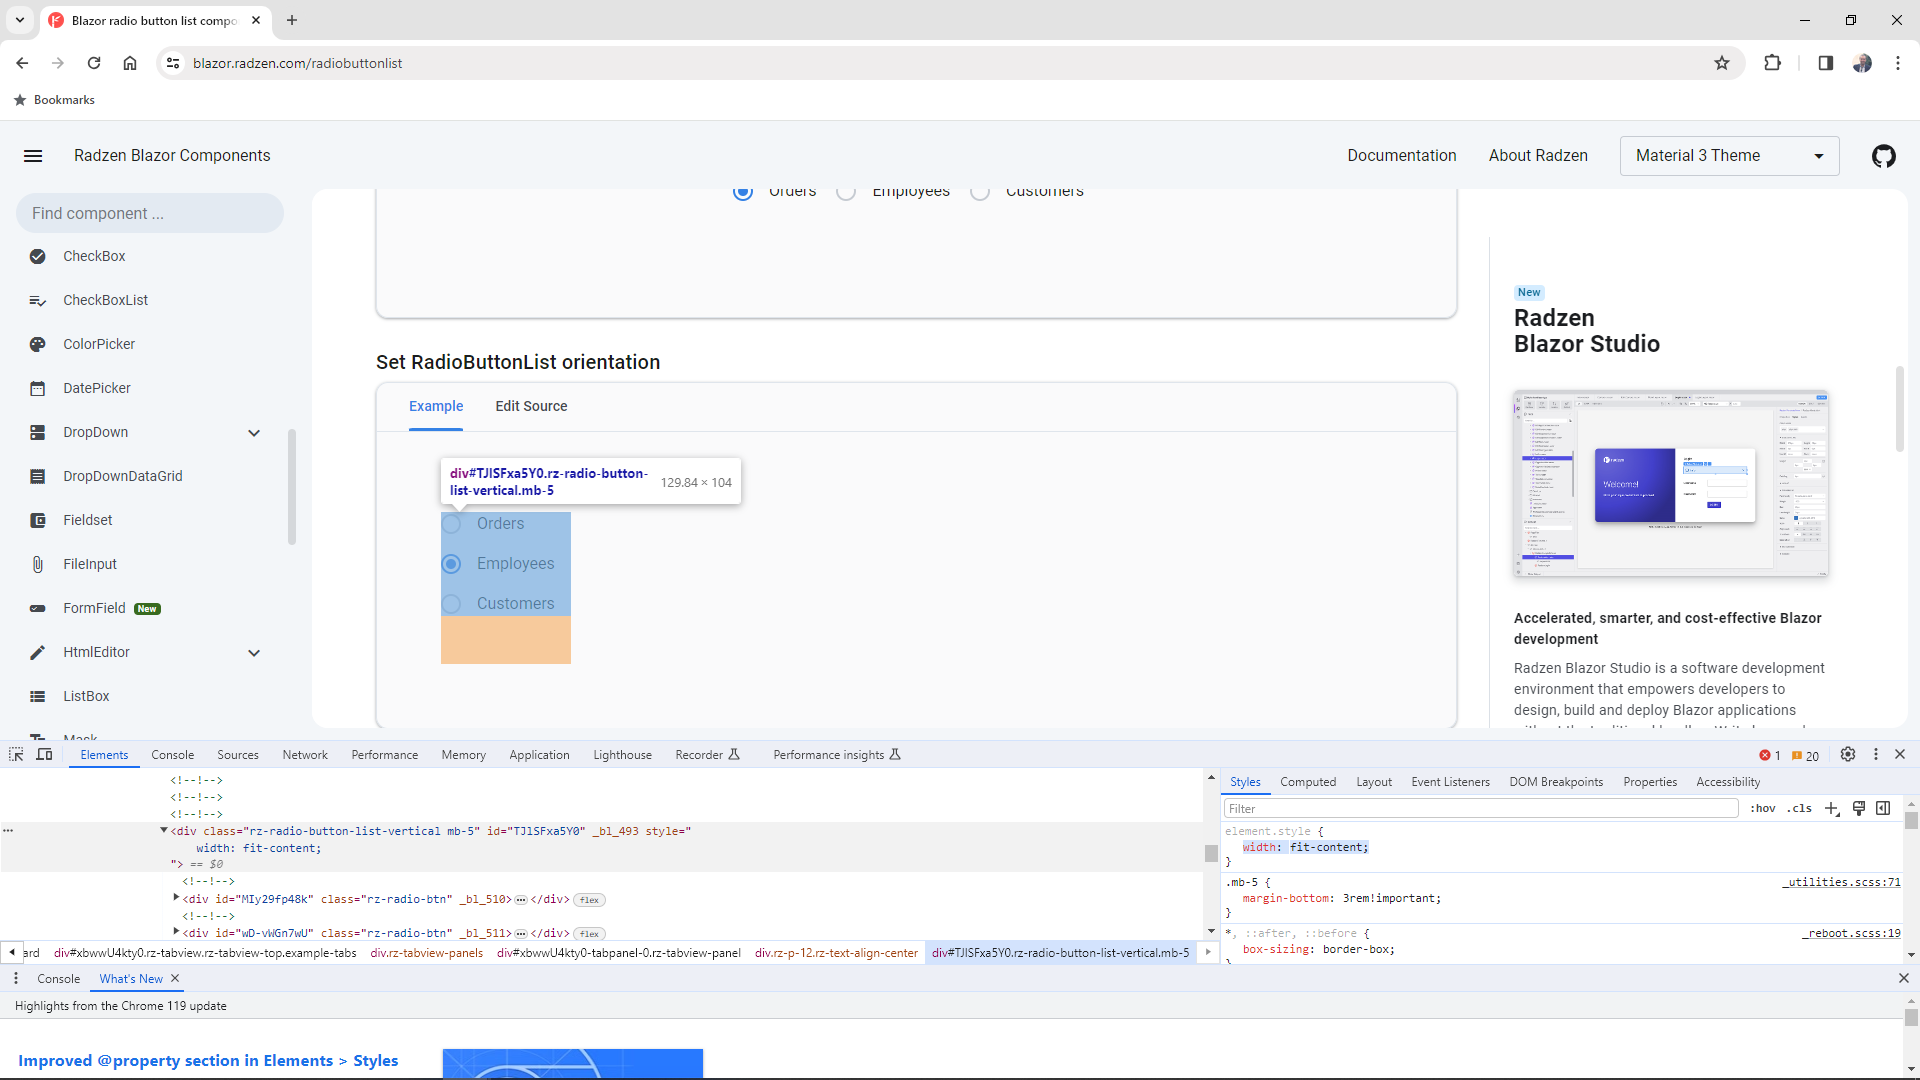
Task: Toggle the hamburger navigation menu
Action: coord(33,156)
